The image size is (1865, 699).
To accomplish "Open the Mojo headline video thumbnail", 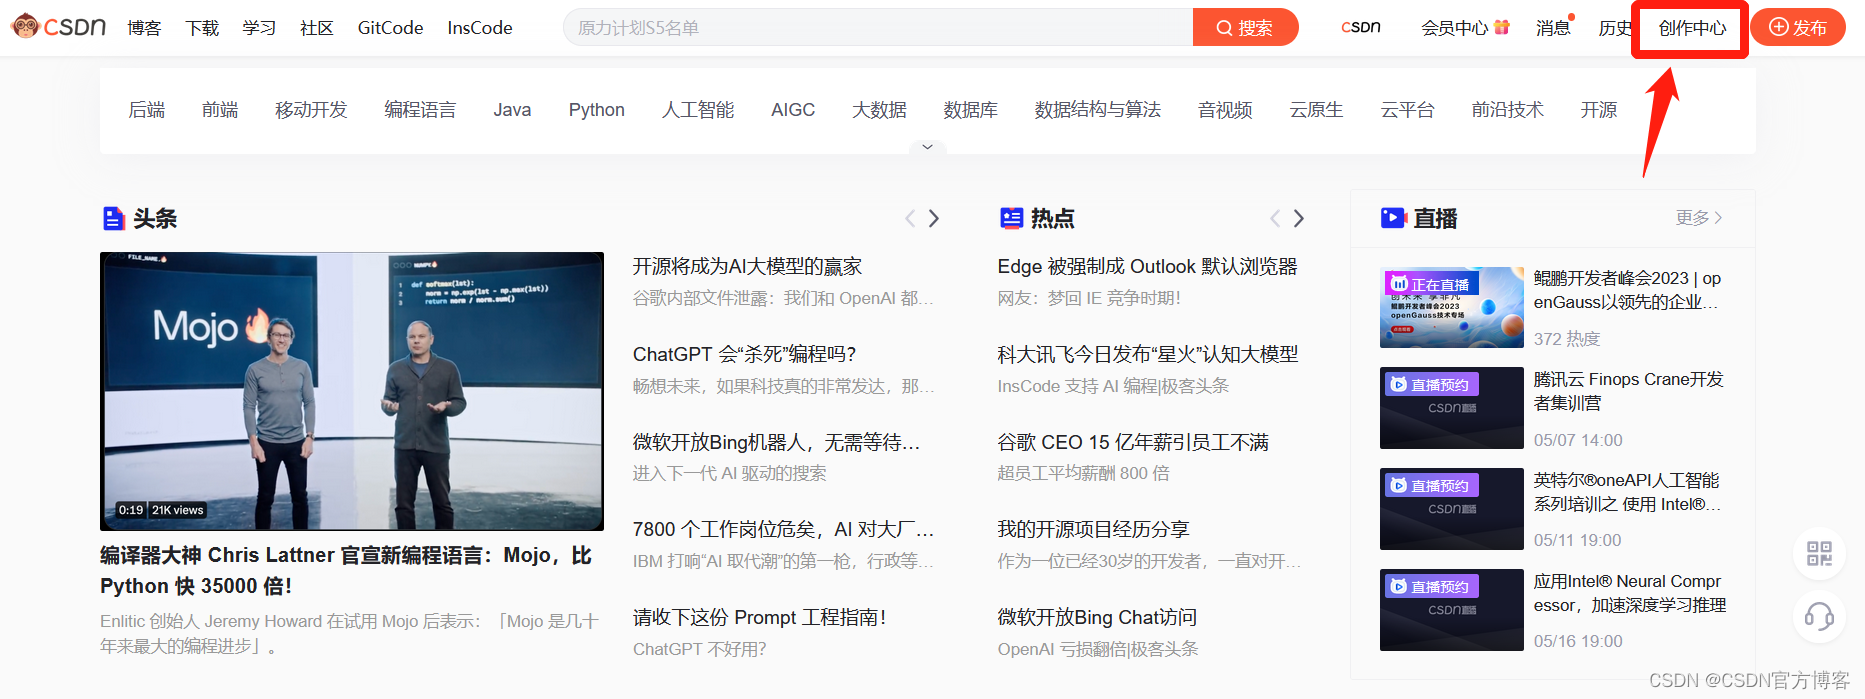I will point(352,391).
